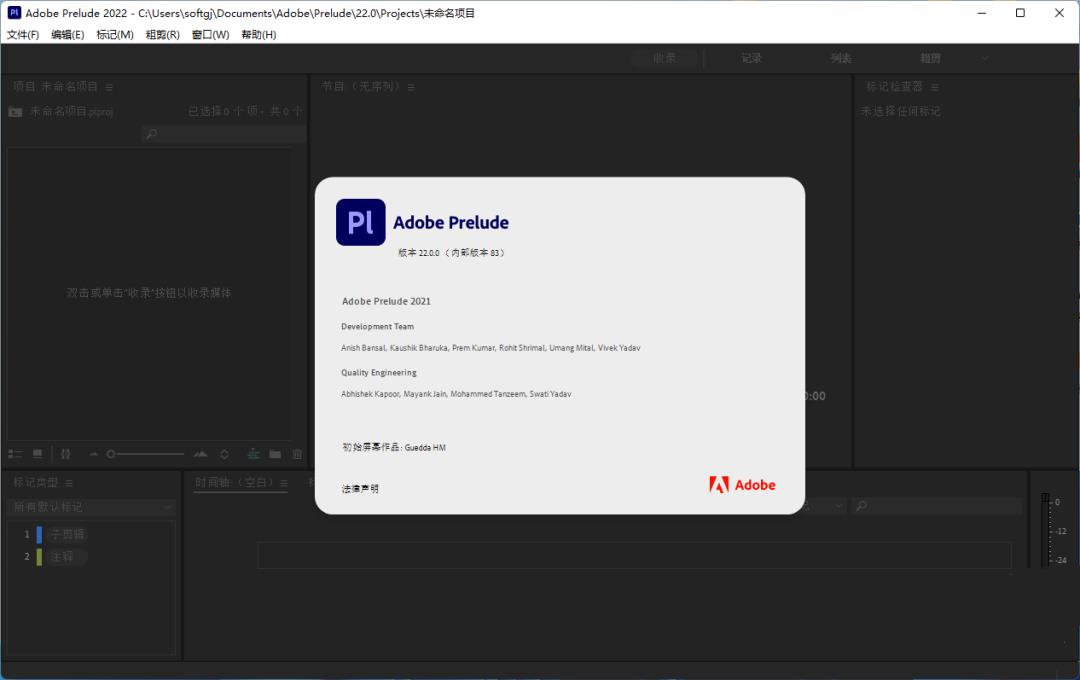Click the green marker color swatch
The height and width of the screenshot is (680, 1080).
pos(39,557)
